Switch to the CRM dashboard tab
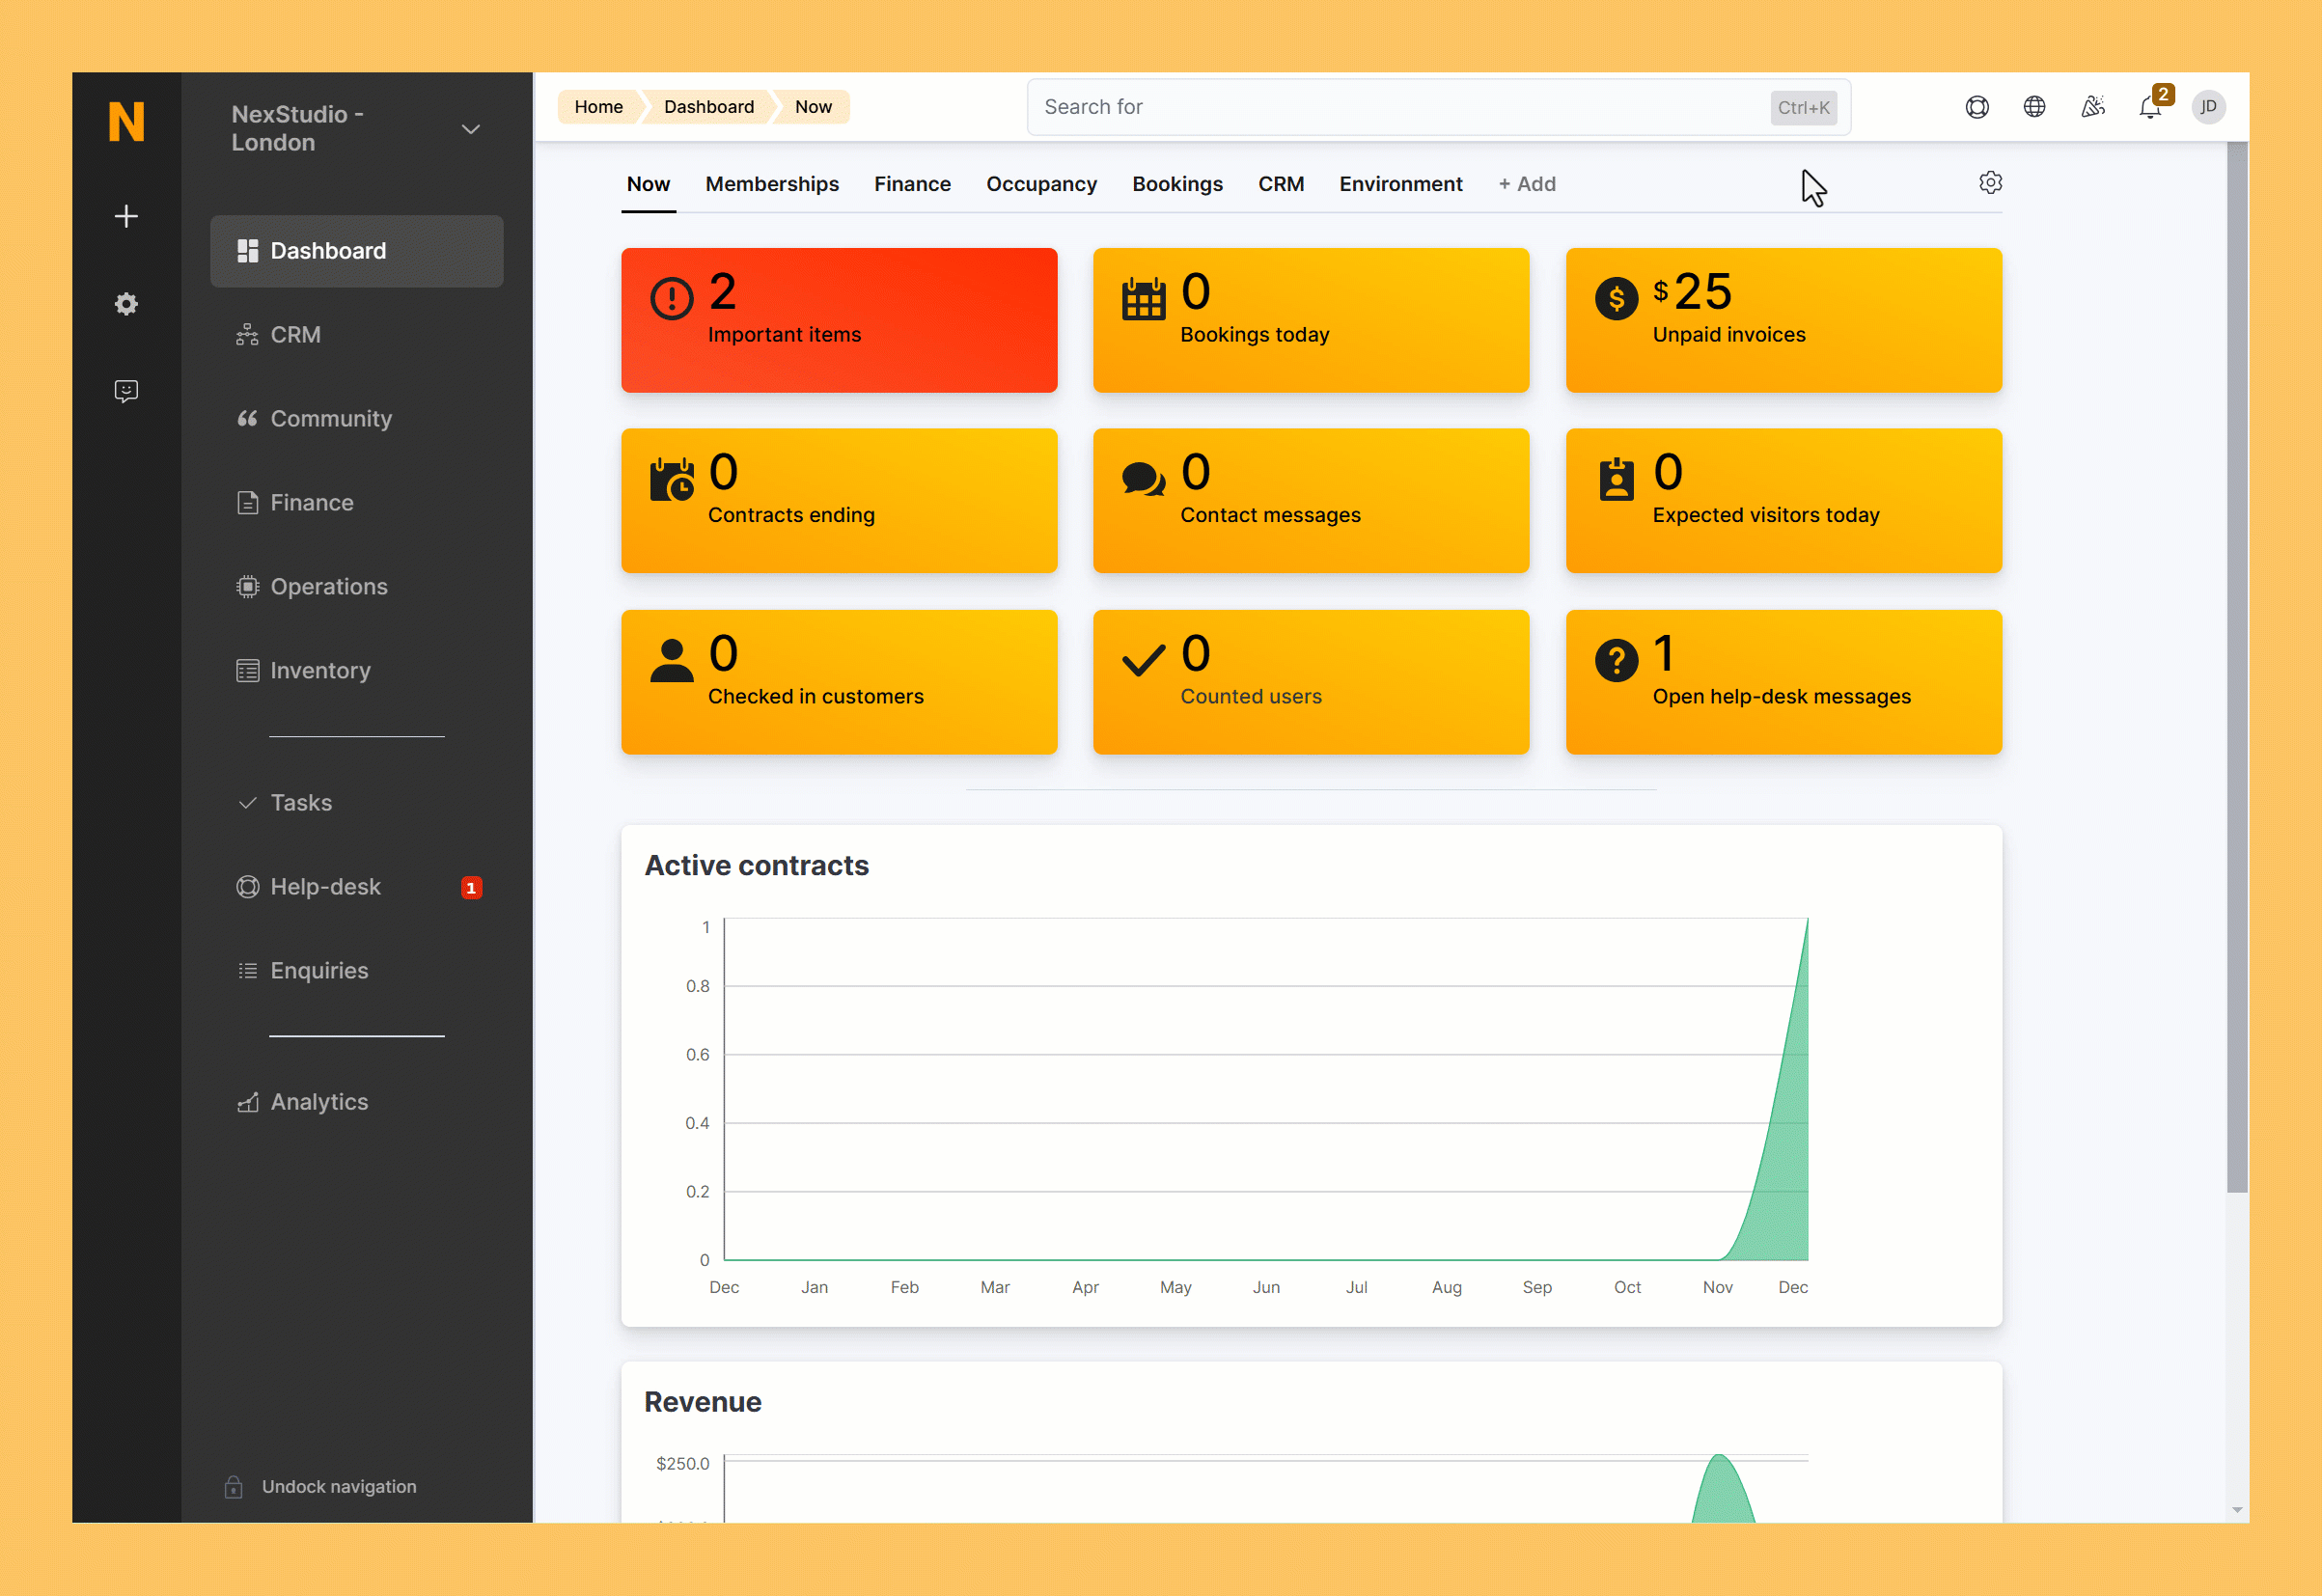This screenshot has width=2322, height=1596. (x=1281, y=184)
